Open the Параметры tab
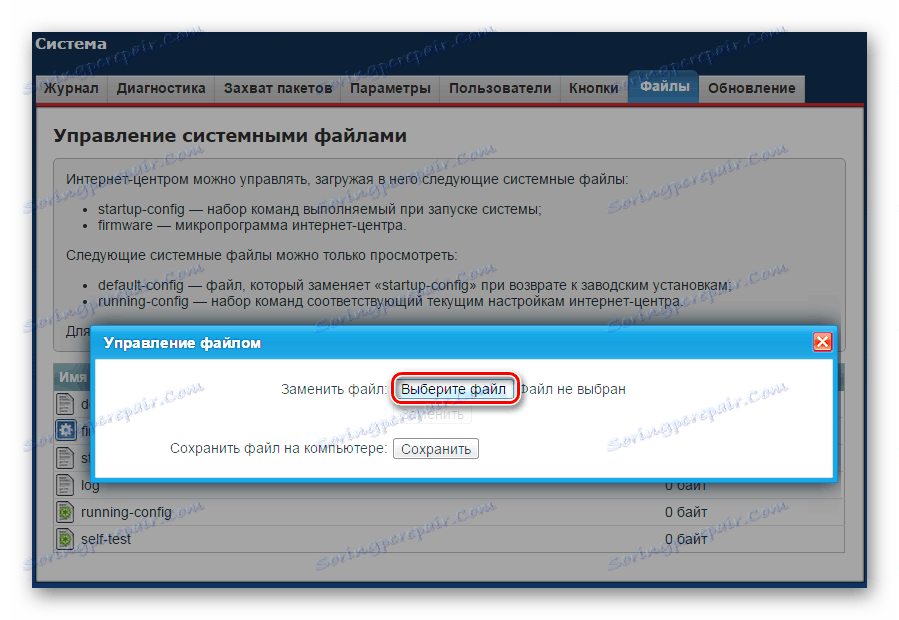Image resolution: width=899 pixels, height=620 pixels. tap(390, 88)
